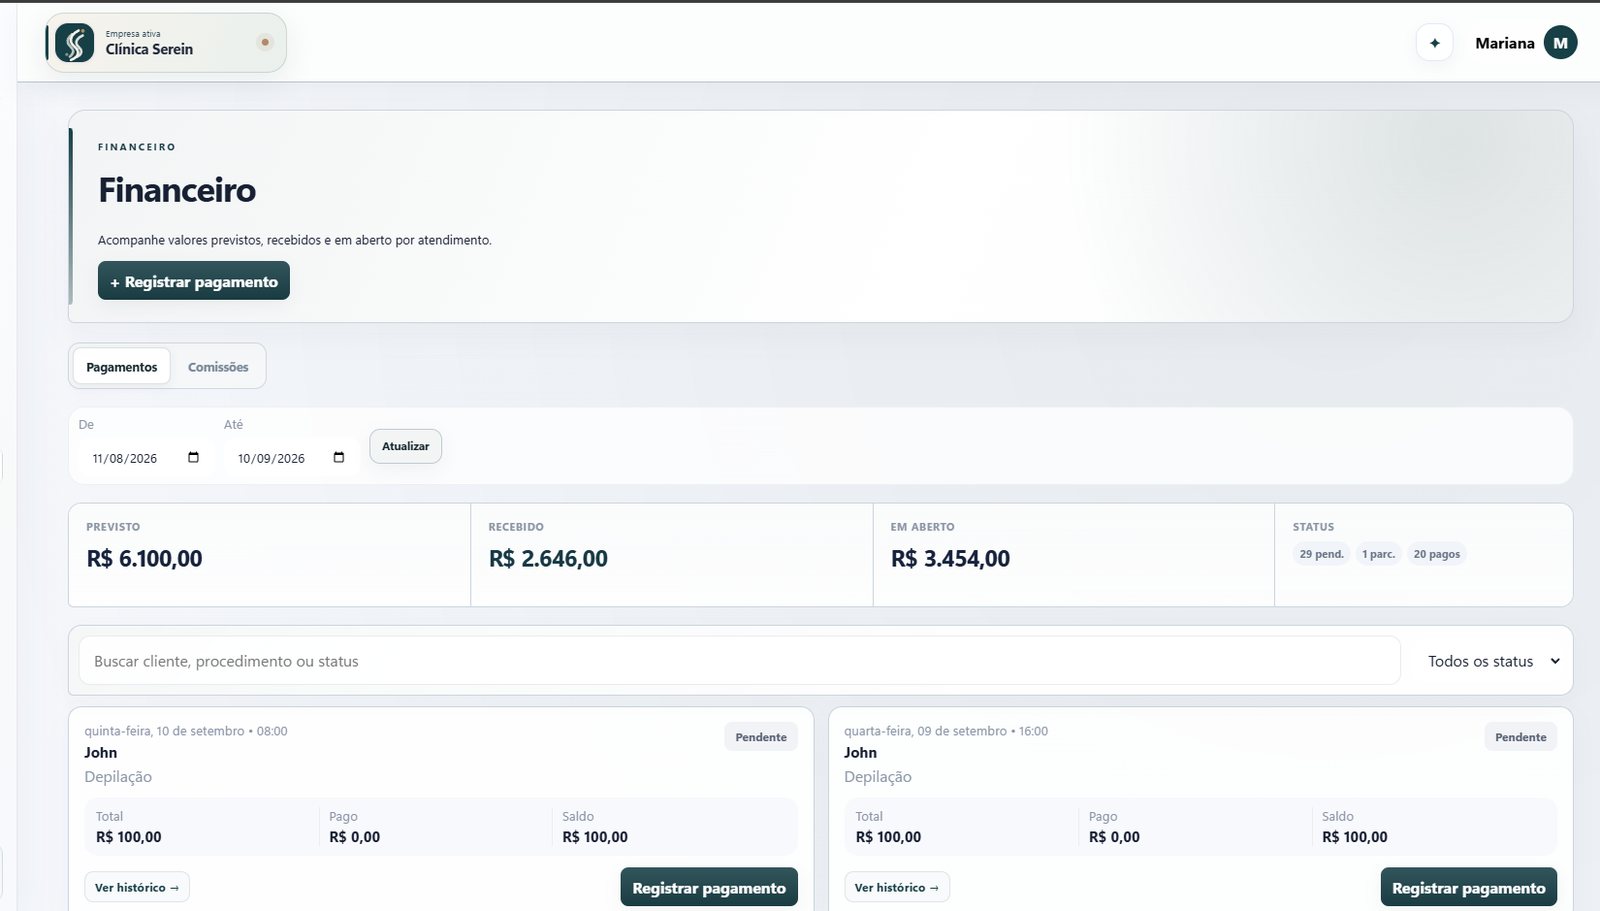Open the Todos os status dropdown
The image size is (1600, 911).
point(1492,661)
